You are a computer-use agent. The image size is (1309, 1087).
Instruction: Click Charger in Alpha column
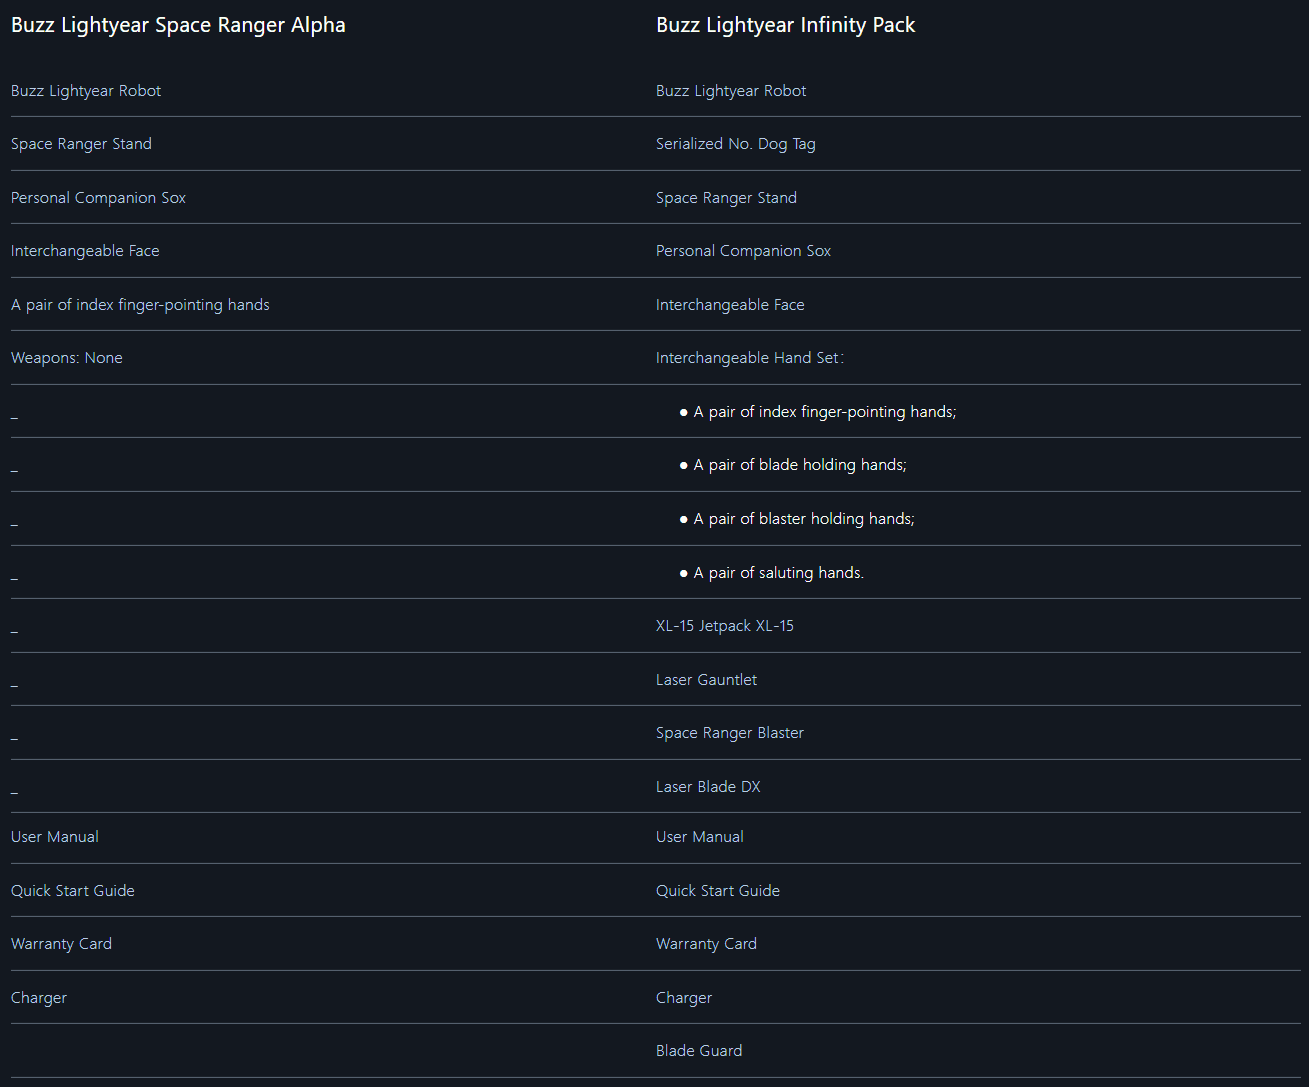pos(39,998)
